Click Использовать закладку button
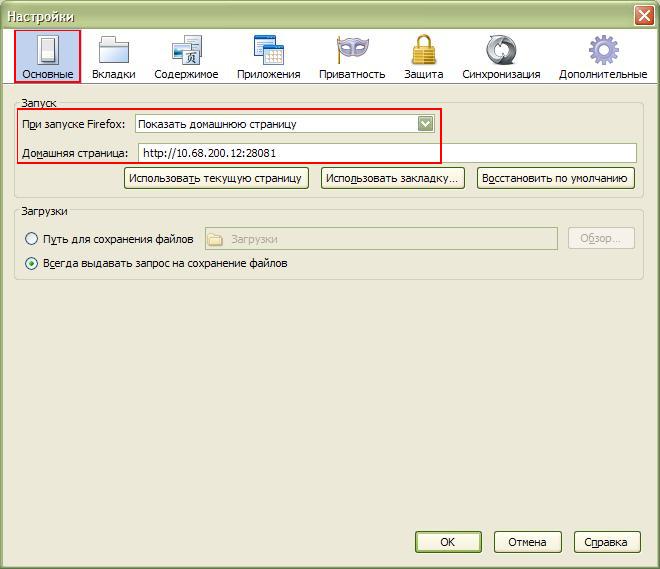This screenshot has height=569, width=660. (393, 178)
